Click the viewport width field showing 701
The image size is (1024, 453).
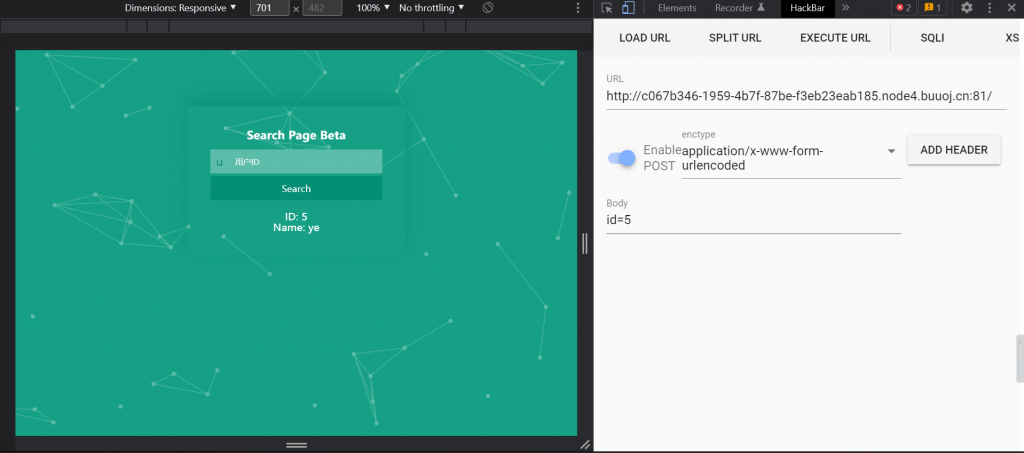click(x=270, y=8)
